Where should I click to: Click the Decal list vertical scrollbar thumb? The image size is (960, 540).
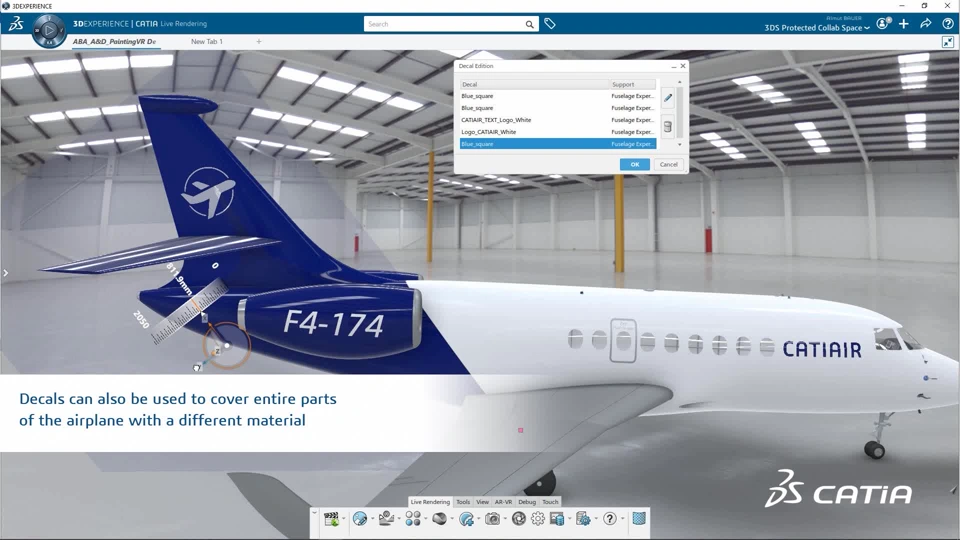tap(680, 112)
